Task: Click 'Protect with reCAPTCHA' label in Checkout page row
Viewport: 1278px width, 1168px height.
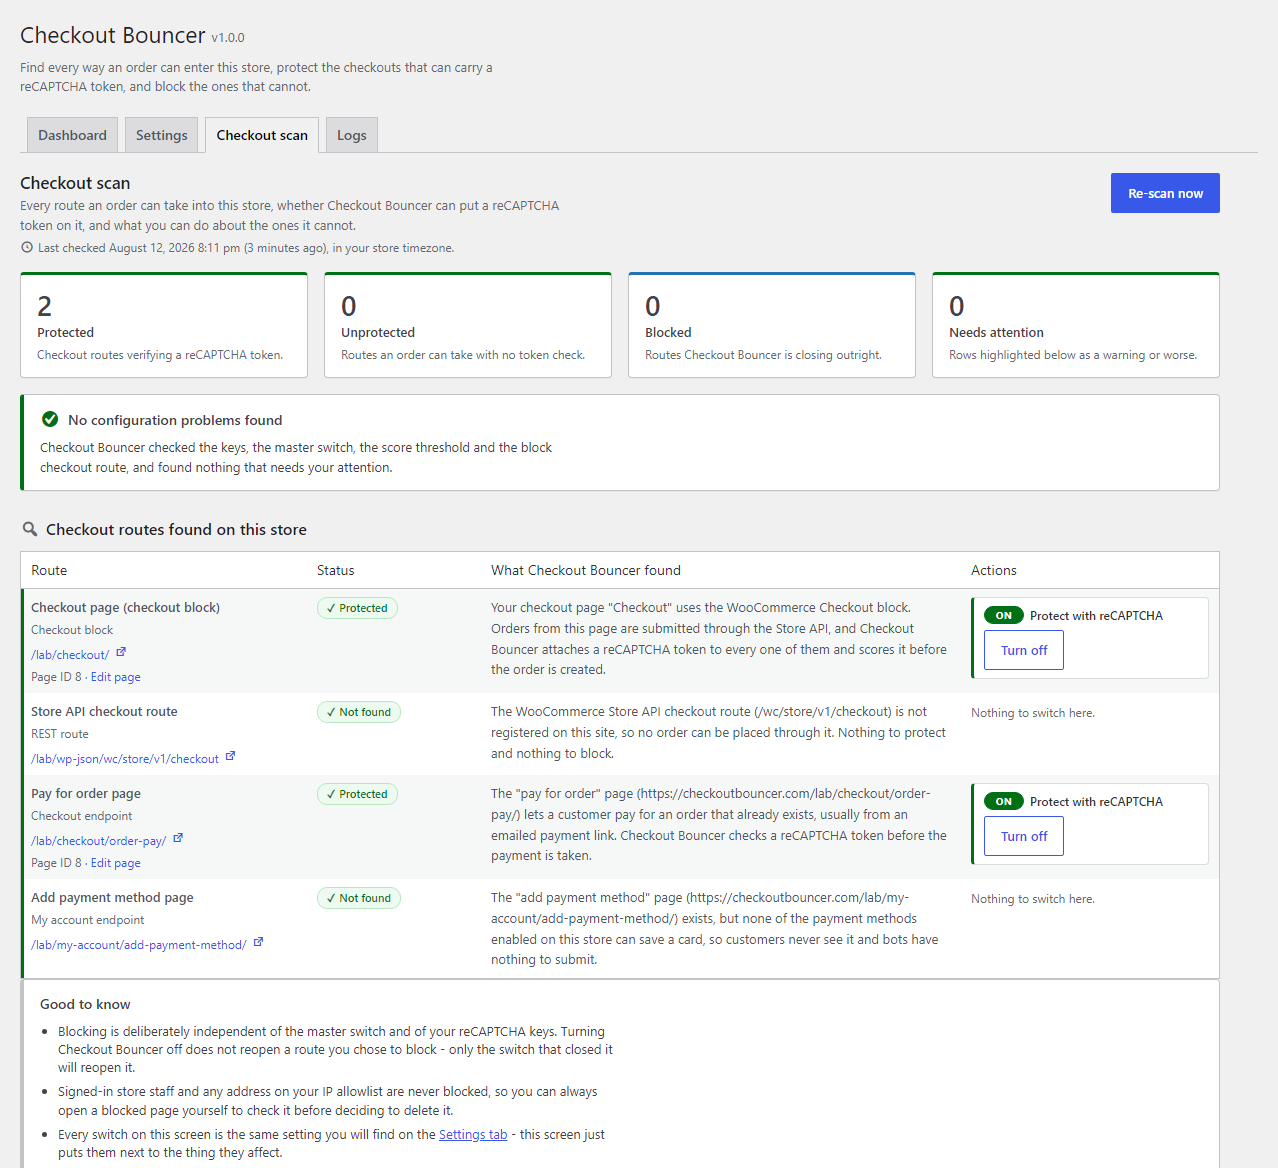Action: click(1096, 616)
